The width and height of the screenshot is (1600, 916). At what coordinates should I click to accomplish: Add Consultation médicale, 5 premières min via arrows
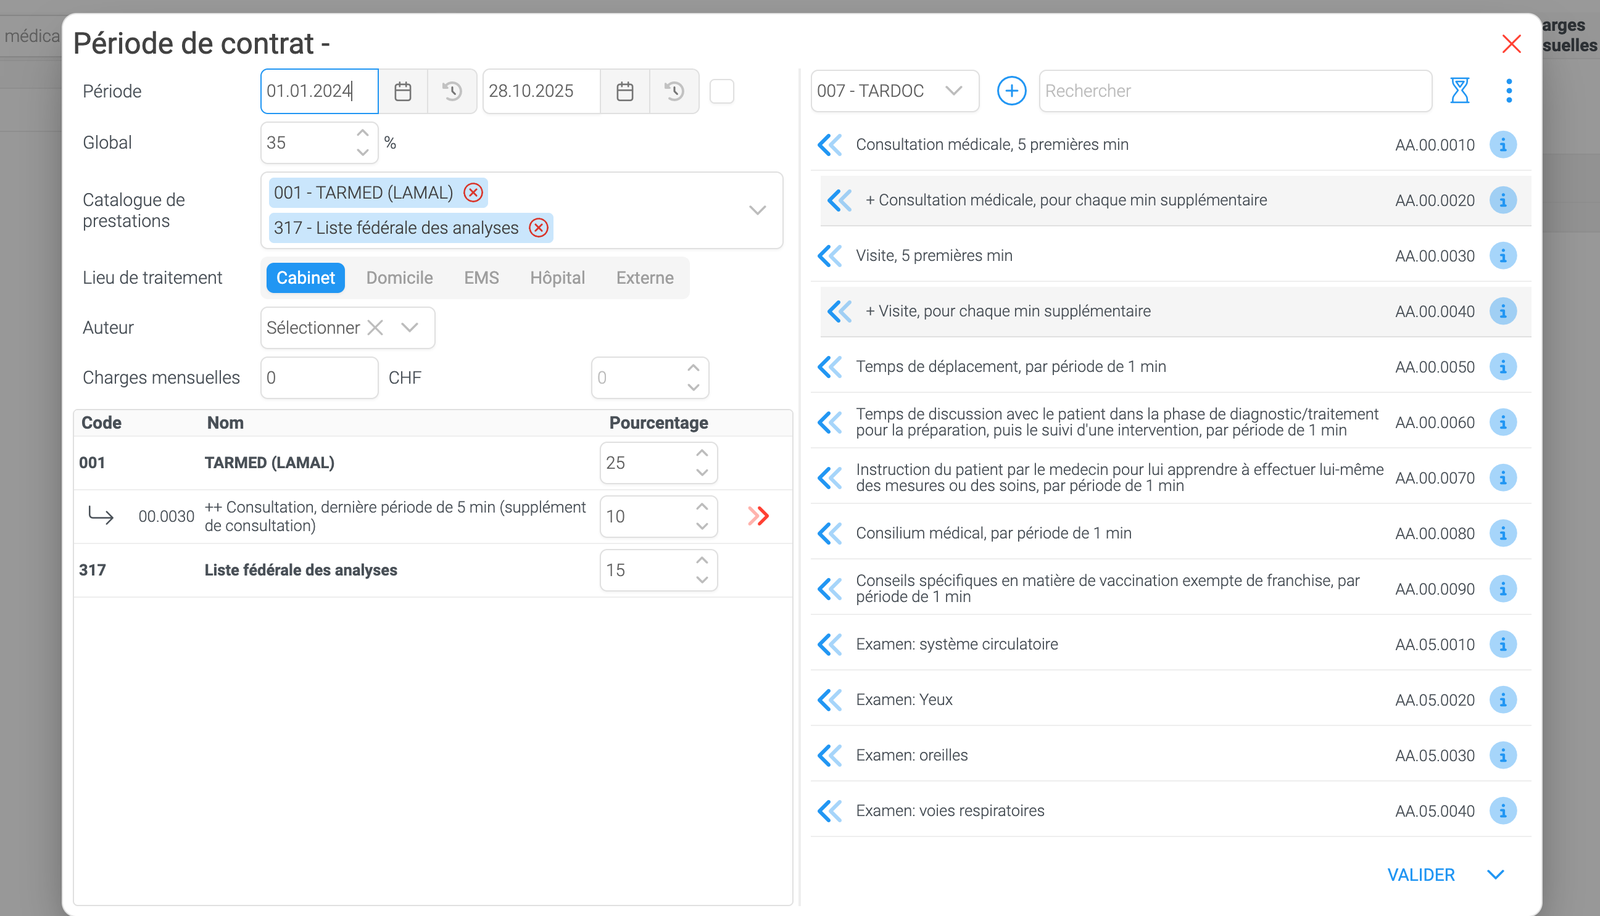(830, 145)
